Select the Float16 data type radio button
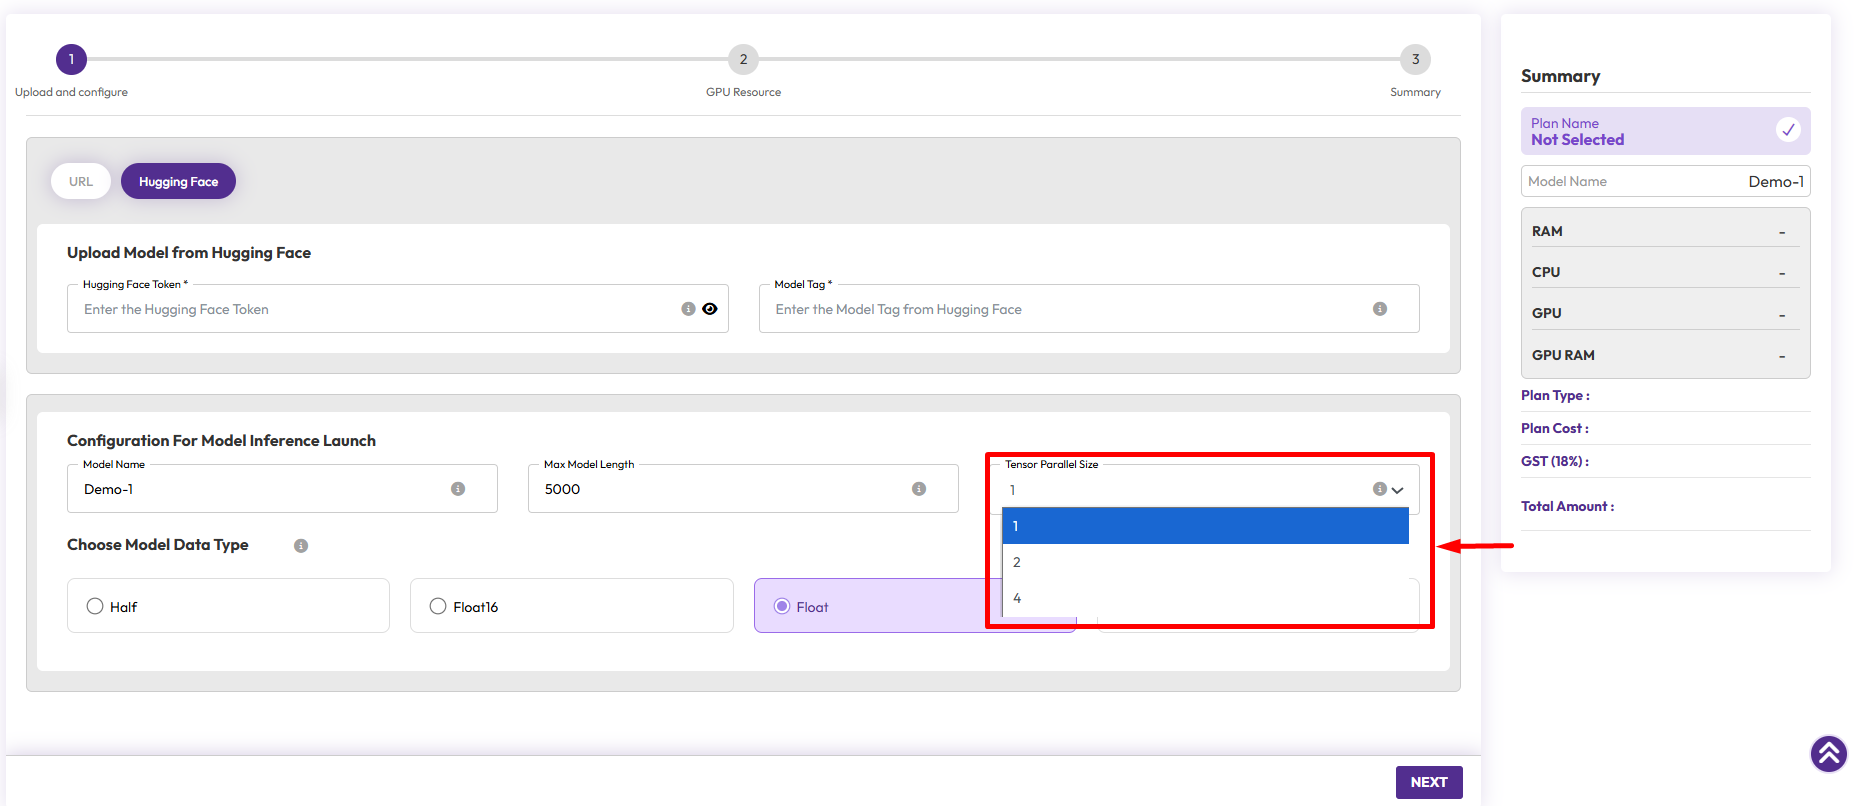 point(438,606)
